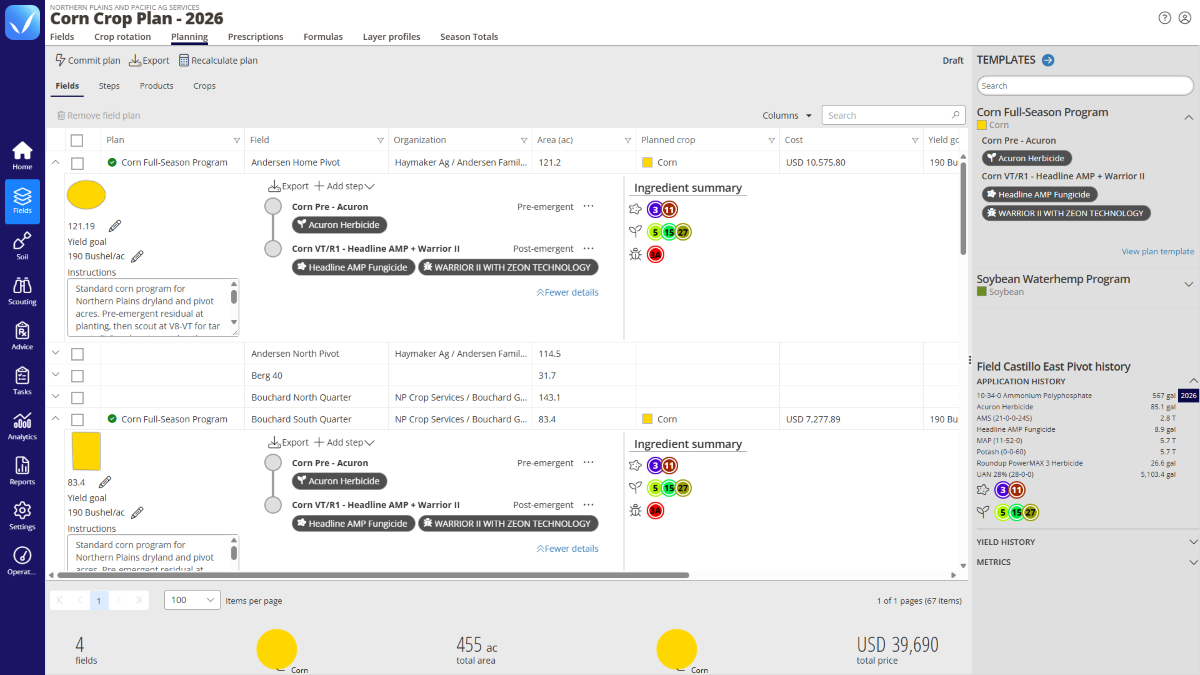Check Berg 40 row checkbox

click(x=77, y=376)
